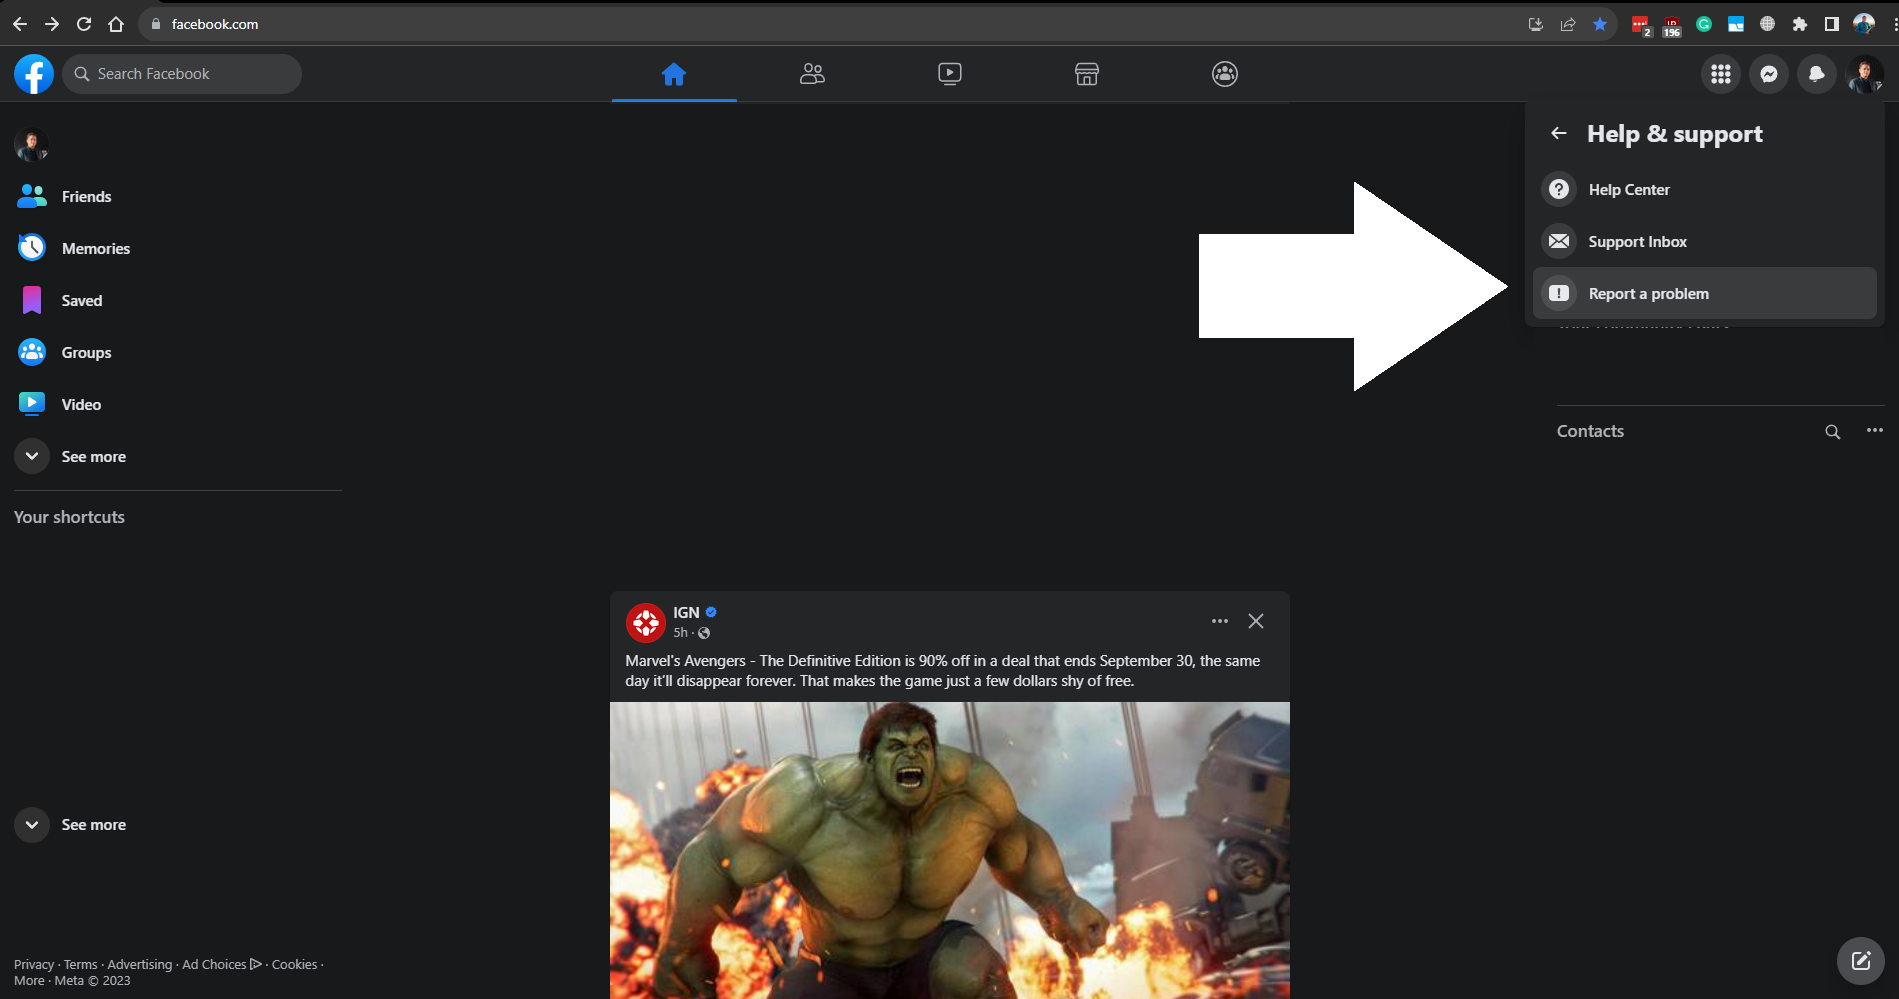View site info via the lock icon
This screenshot has height=999, width=1899.
[155, 24]
